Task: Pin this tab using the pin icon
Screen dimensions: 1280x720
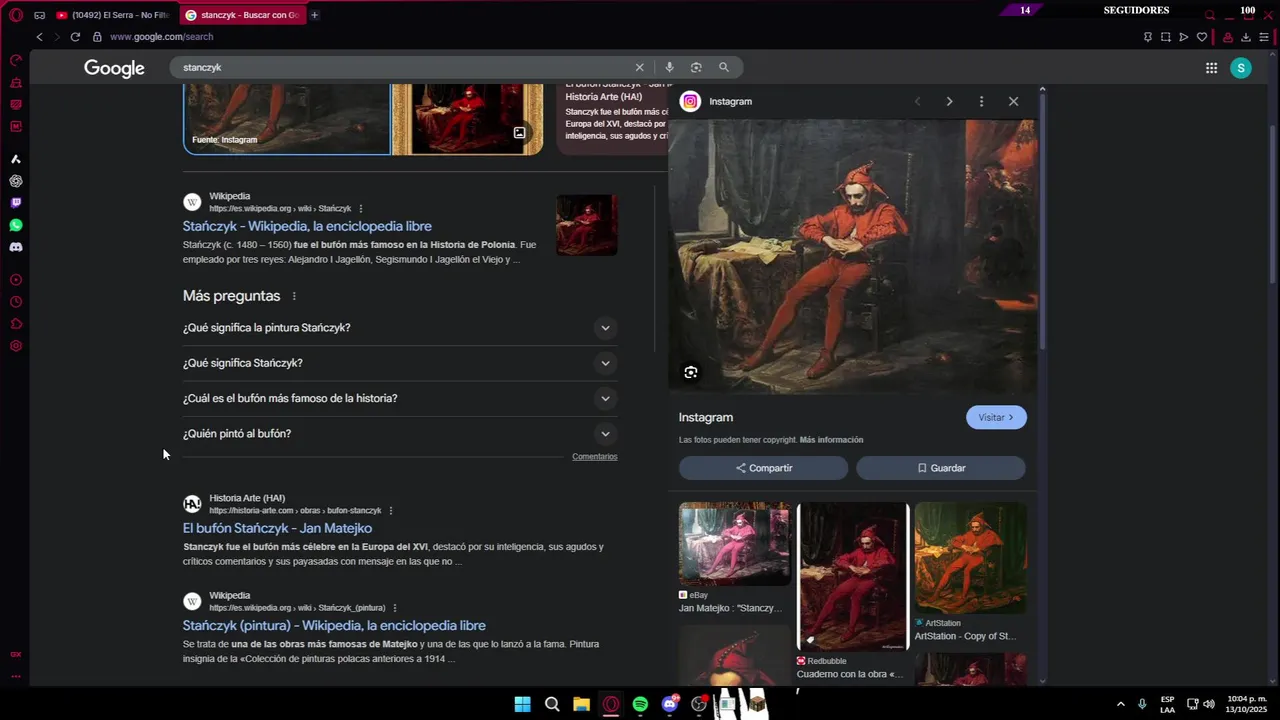Action: (1148, 37)
